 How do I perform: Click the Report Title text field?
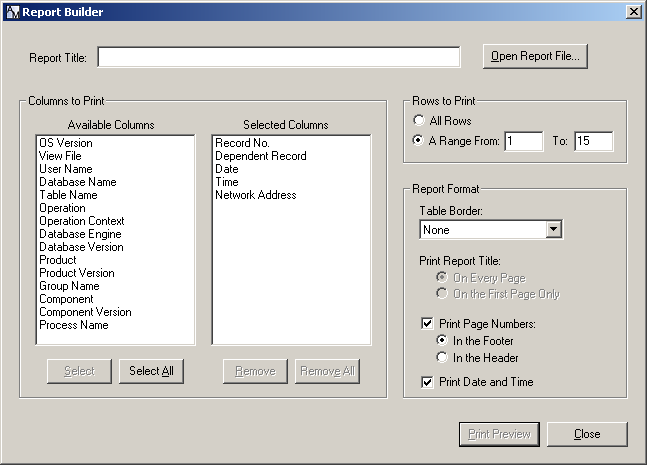click(x=278, y=57)
